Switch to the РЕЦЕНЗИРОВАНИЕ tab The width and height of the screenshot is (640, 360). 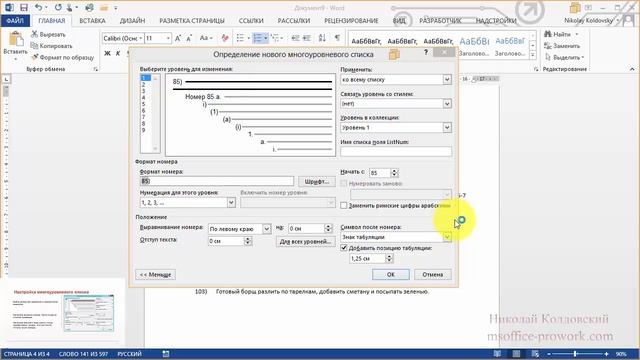[x=351, y=20]
